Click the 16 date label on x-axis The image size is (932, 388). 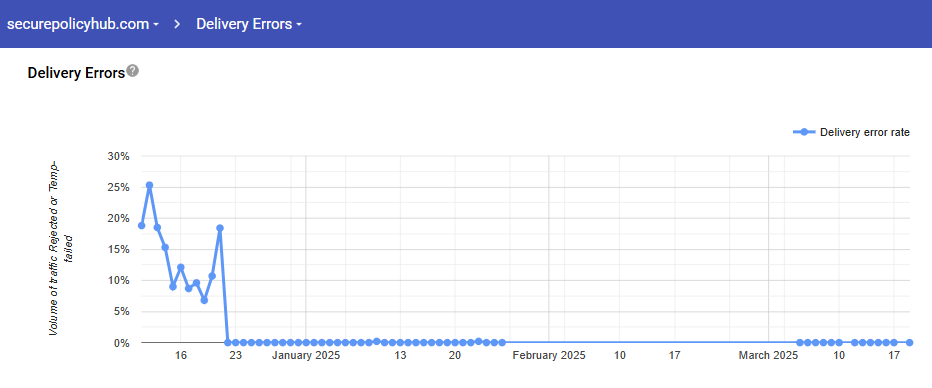click(181, 356)
